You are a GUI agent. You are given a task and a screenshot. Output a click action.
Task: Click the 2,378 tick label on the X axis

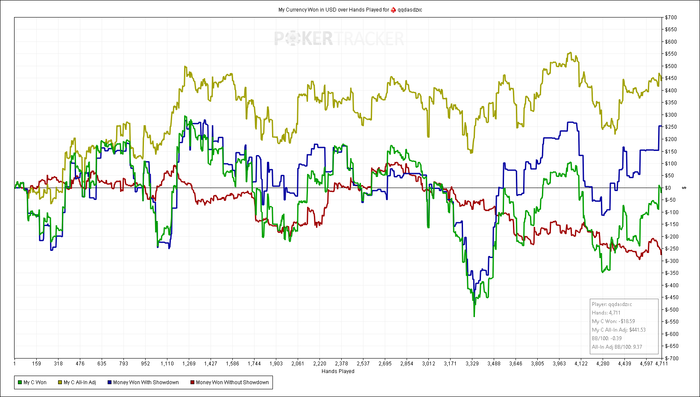point(342,364)
